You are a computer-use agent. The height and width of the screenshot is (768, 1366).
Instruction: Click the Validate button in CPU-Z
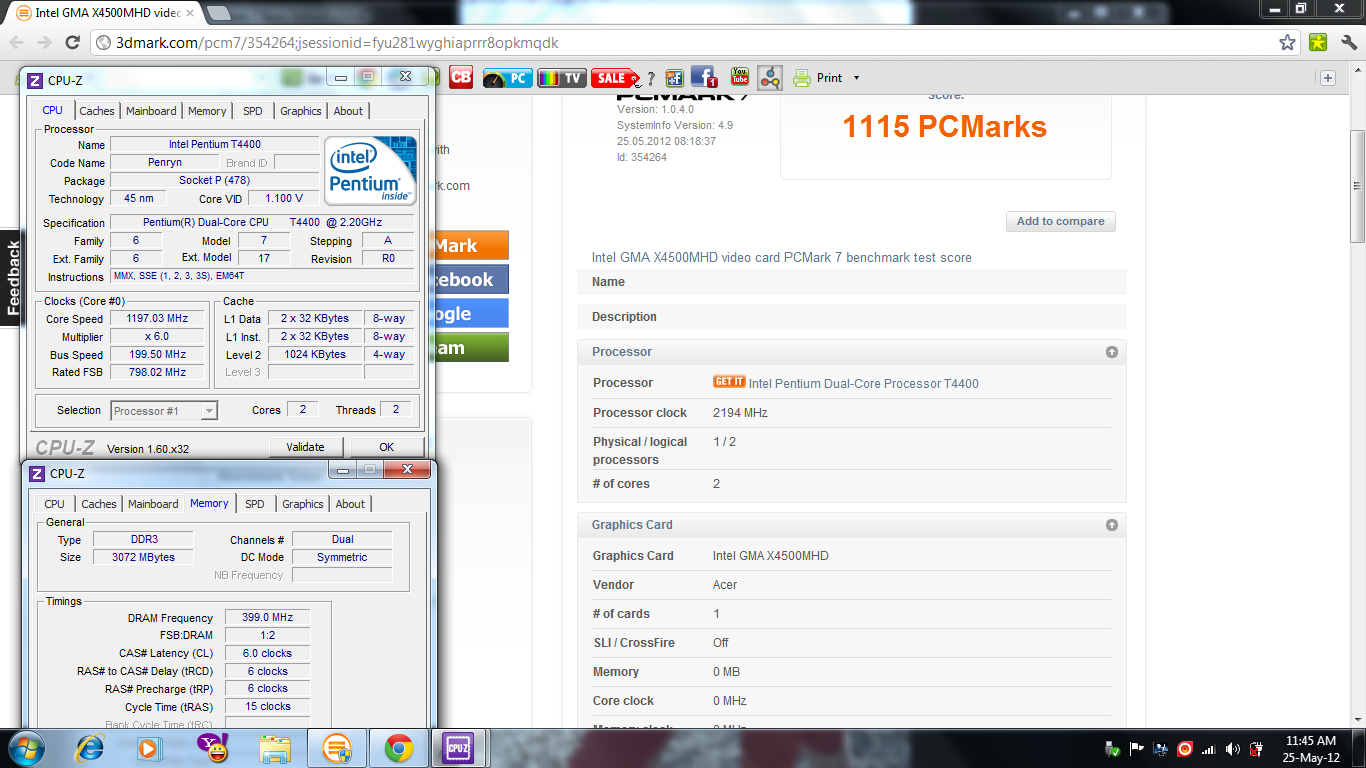click(x=306, y=447)
